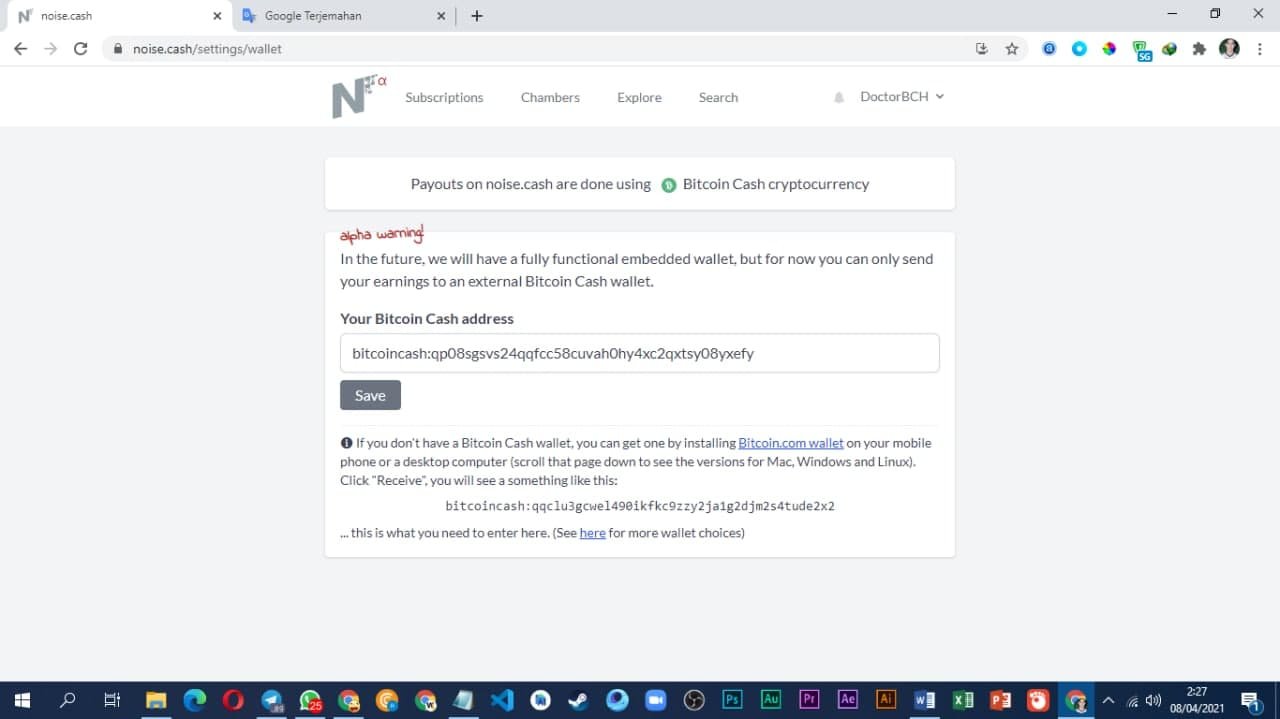Image resolution: width=1280 pixels, height=719 pixels.
Task: Launch Opera browser from the taskbar
Action: pyautogui.click(x=233, y=700)
